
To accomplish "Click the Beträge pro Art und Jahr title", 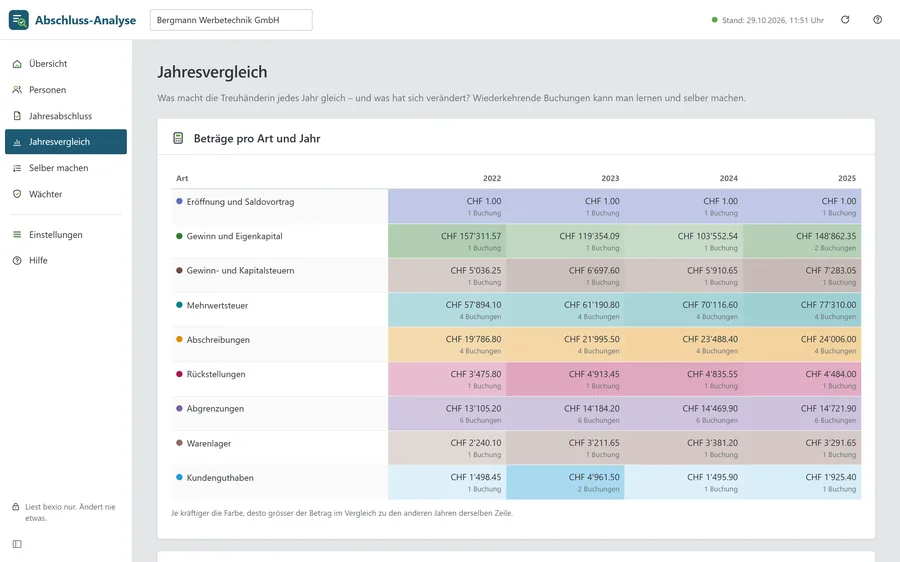I will pyautogui.click(x=257, y=138).
